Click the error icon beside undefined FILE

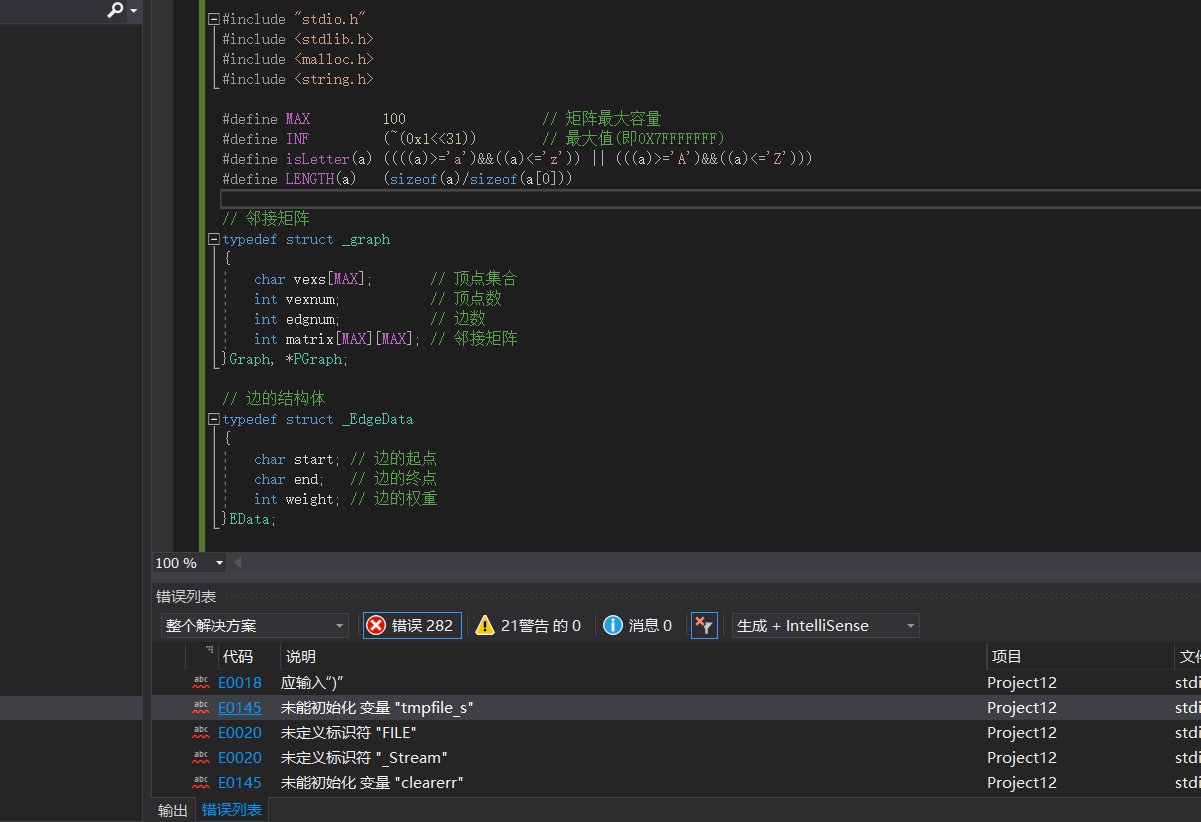click(201, 733)
